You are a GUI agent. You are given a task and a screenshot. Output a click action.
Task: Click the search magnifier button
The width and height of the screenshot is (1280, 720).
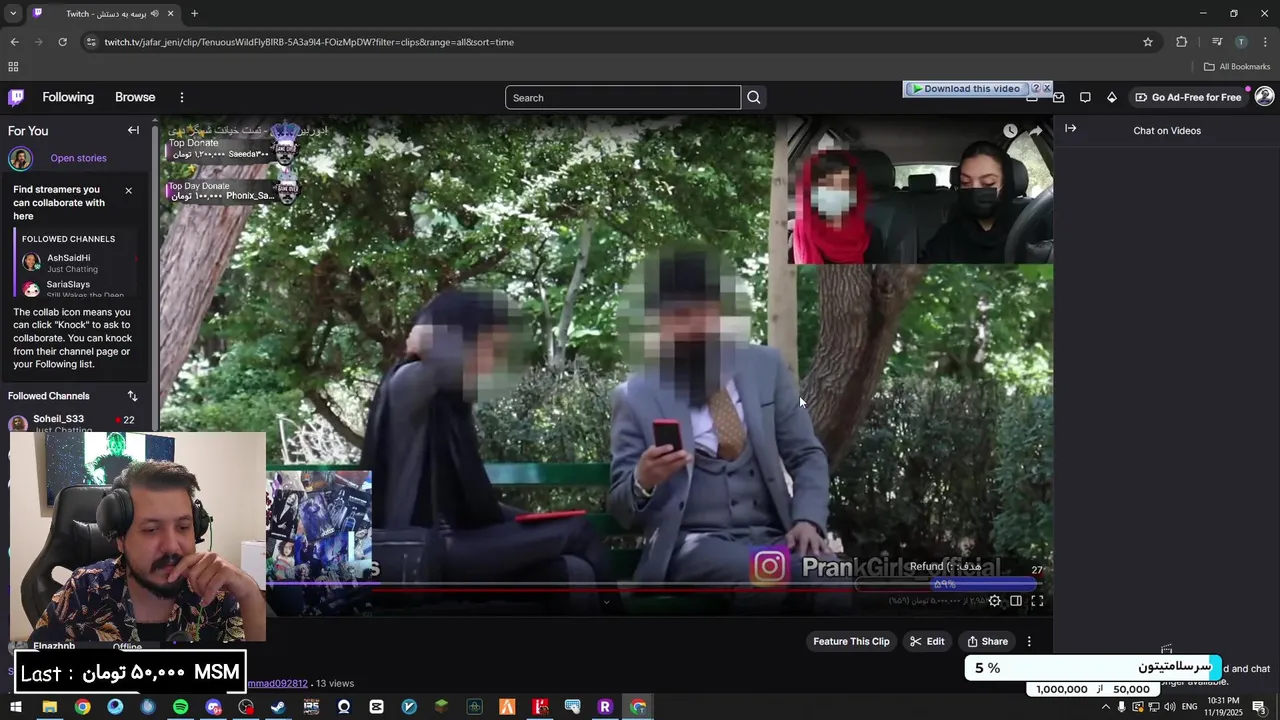754,97
